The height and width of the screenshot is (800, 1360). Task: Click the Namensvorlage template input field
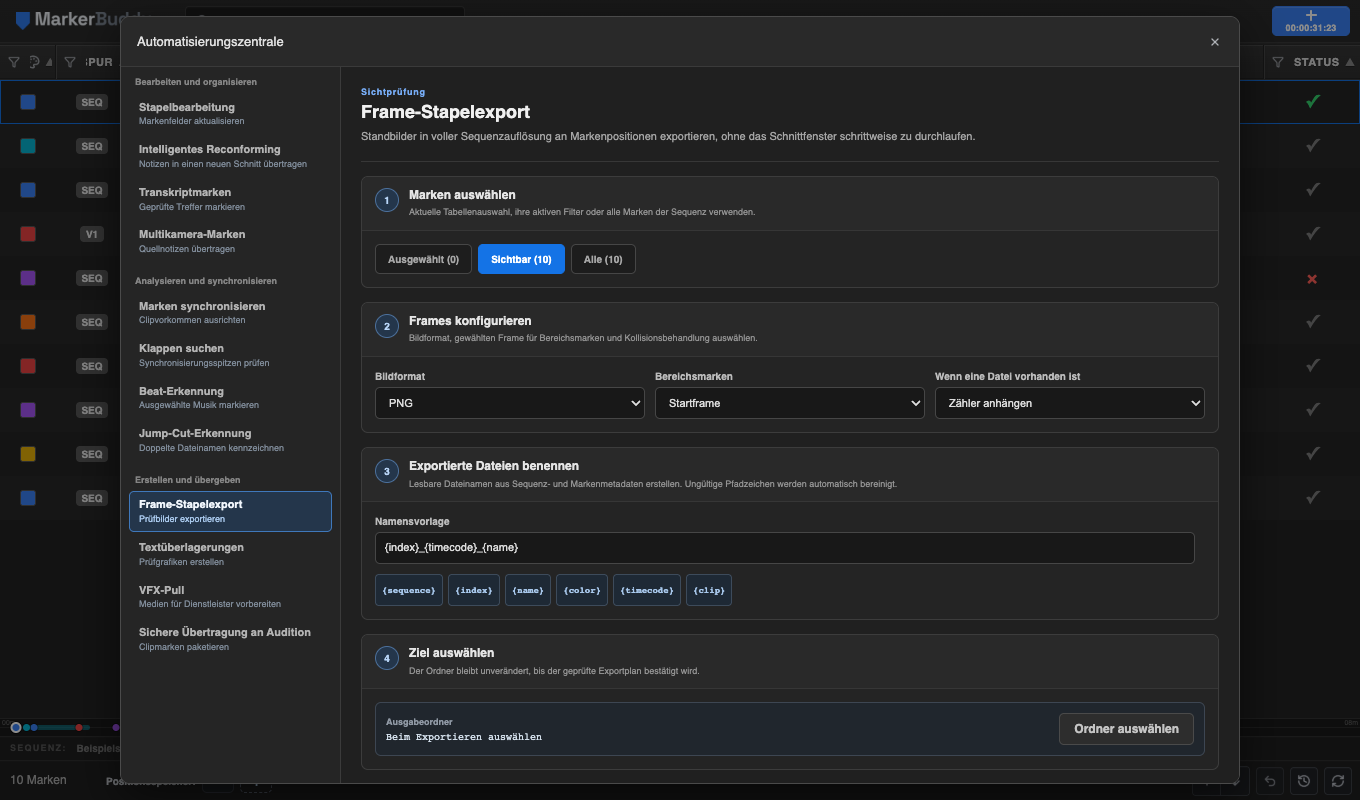[785, 548]
